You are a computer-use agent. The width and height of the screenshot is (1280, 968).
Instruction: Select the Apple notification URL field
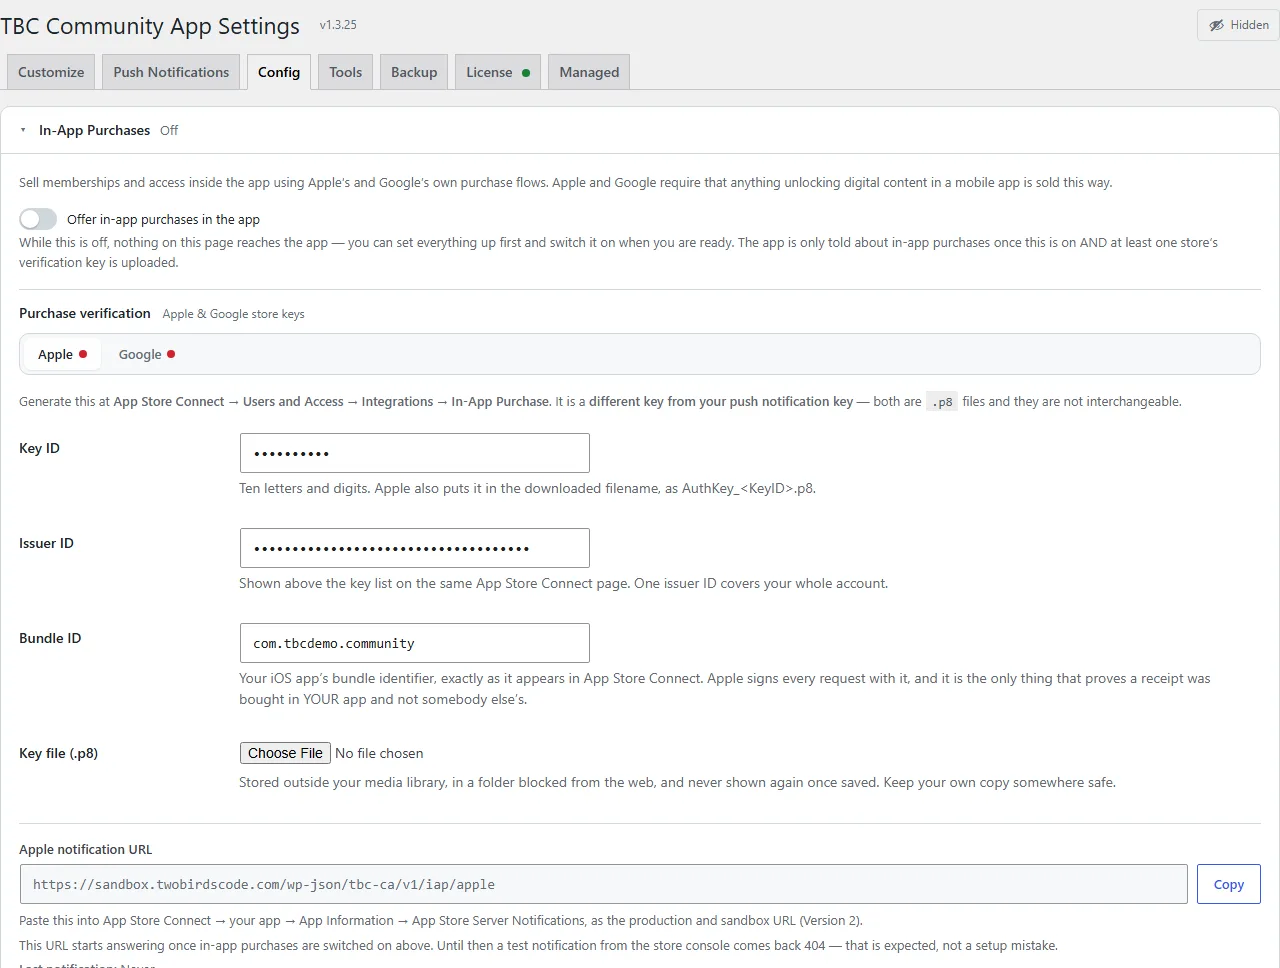point(603,884)
